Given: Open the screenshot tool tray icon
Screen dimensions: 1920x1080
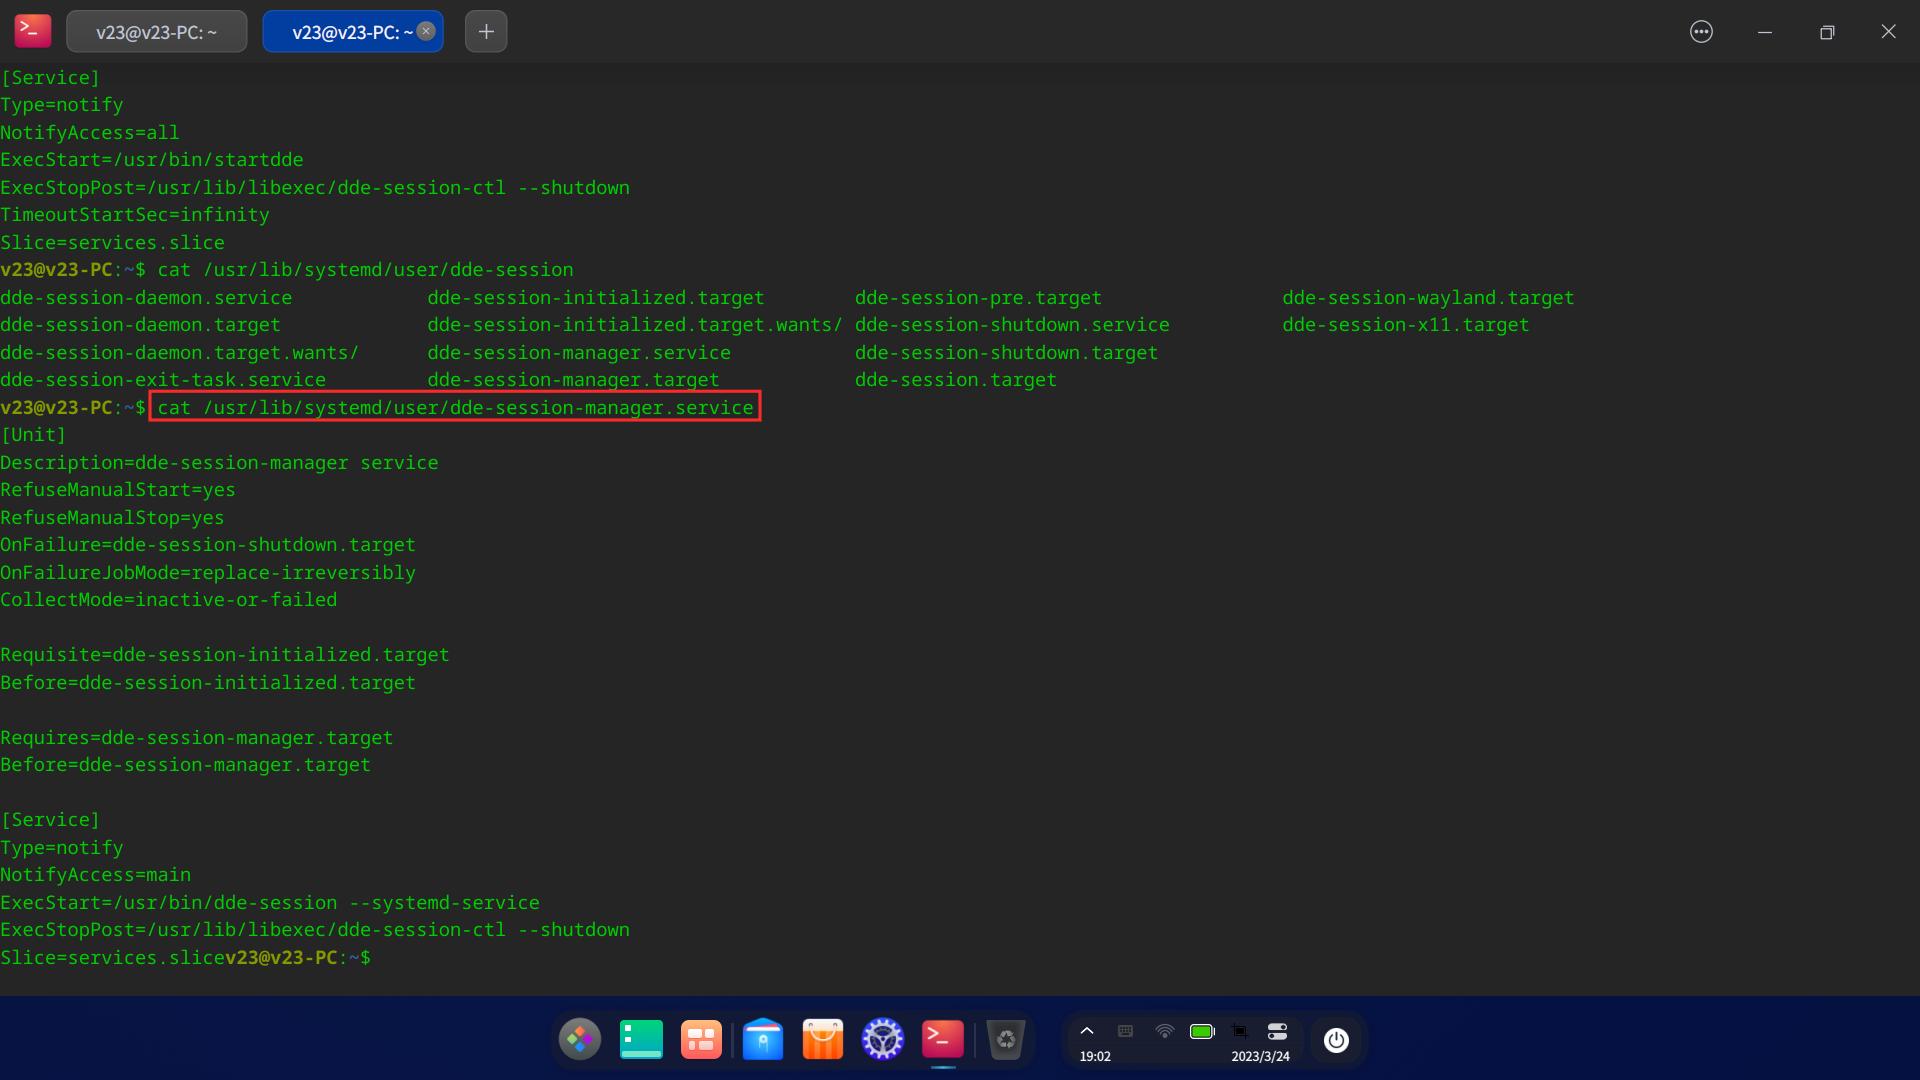Looking at the screenshot, I should tap(1239, 1031).
